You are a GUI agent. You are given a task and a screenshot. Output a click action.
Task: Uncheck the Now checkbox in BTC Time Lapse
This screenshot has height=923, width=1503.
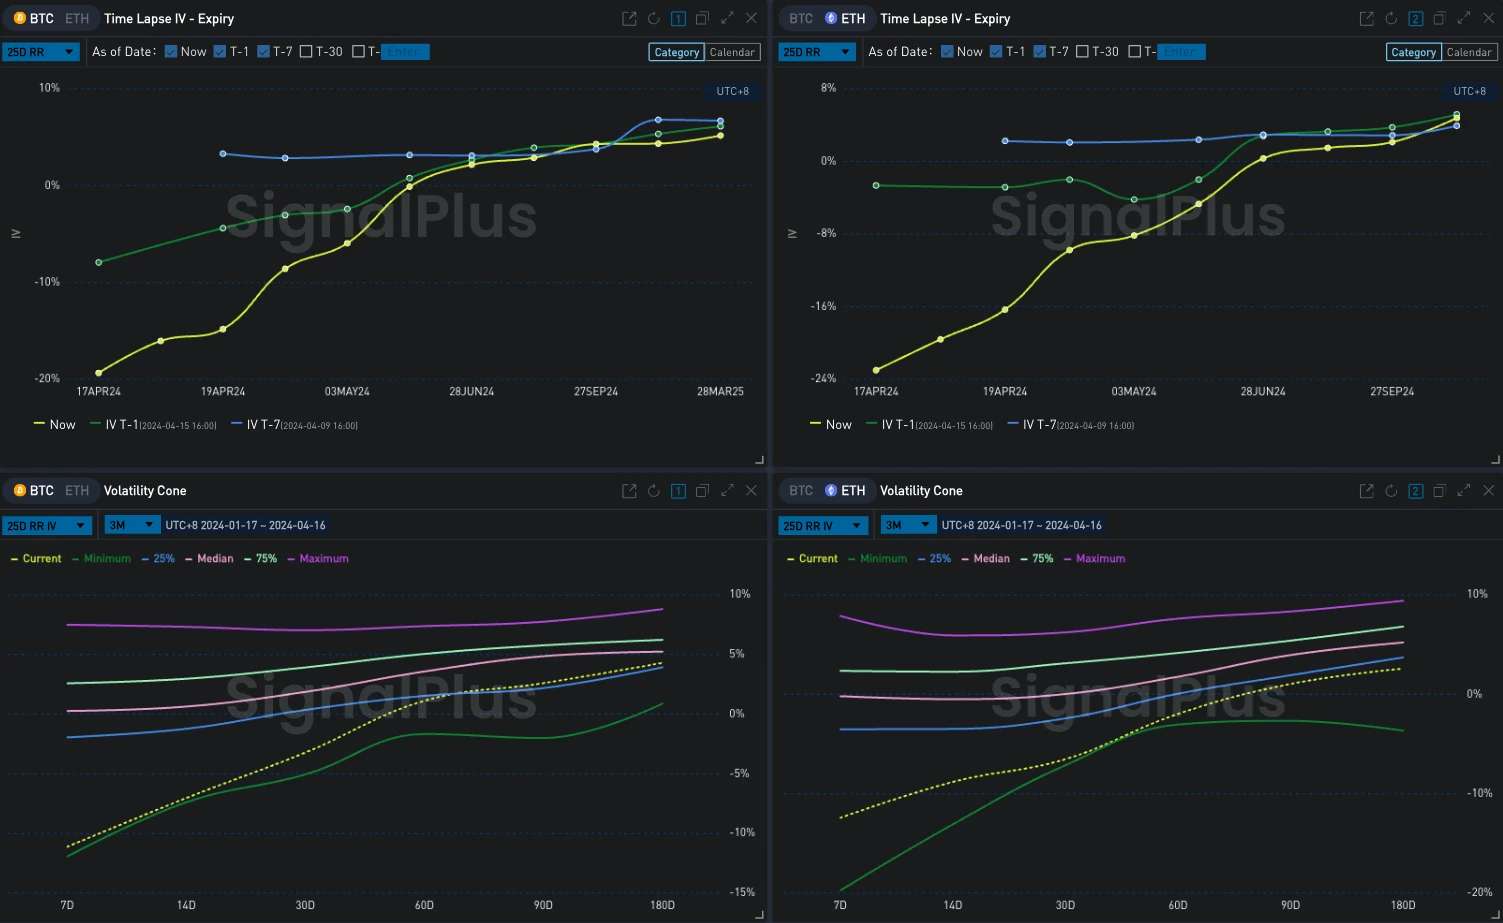[171, 52]
